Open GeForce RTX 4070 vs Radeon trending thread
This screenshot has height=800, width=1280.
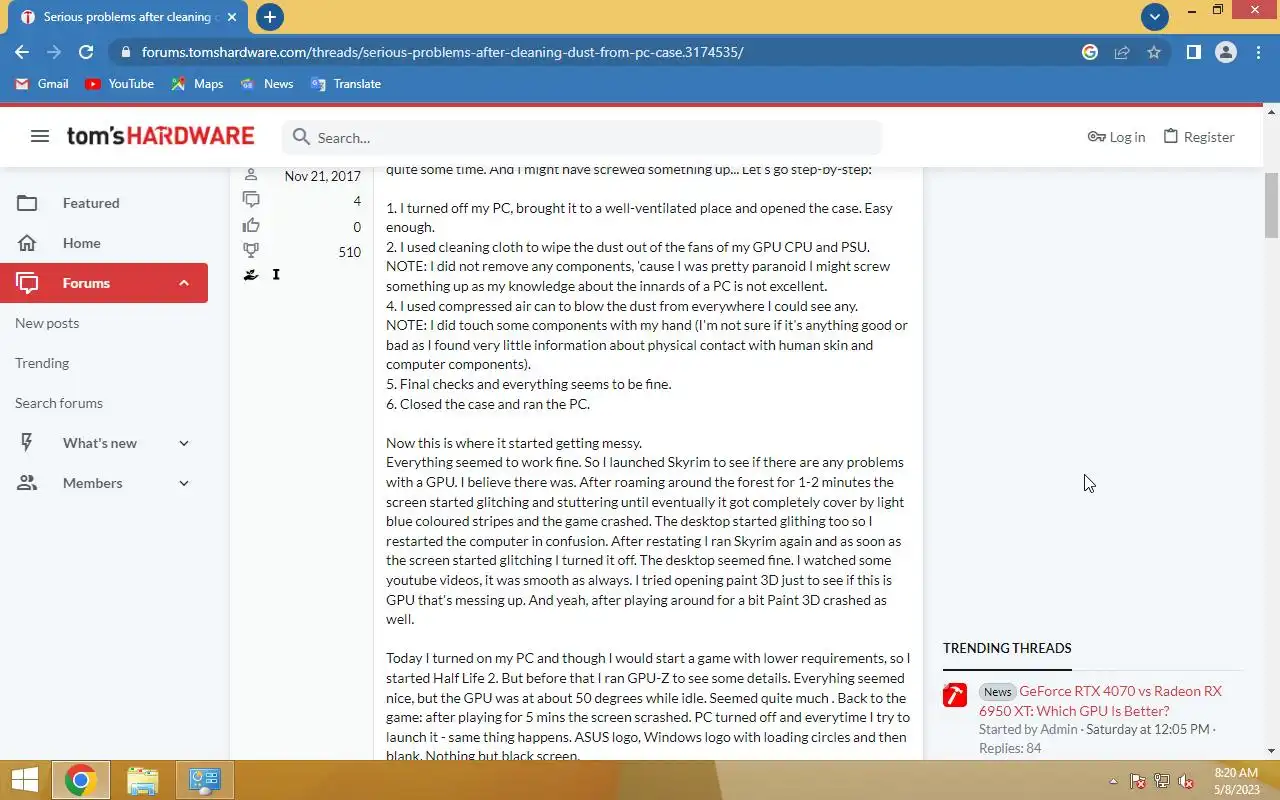pyautogui.click(x=1100, y=701)
